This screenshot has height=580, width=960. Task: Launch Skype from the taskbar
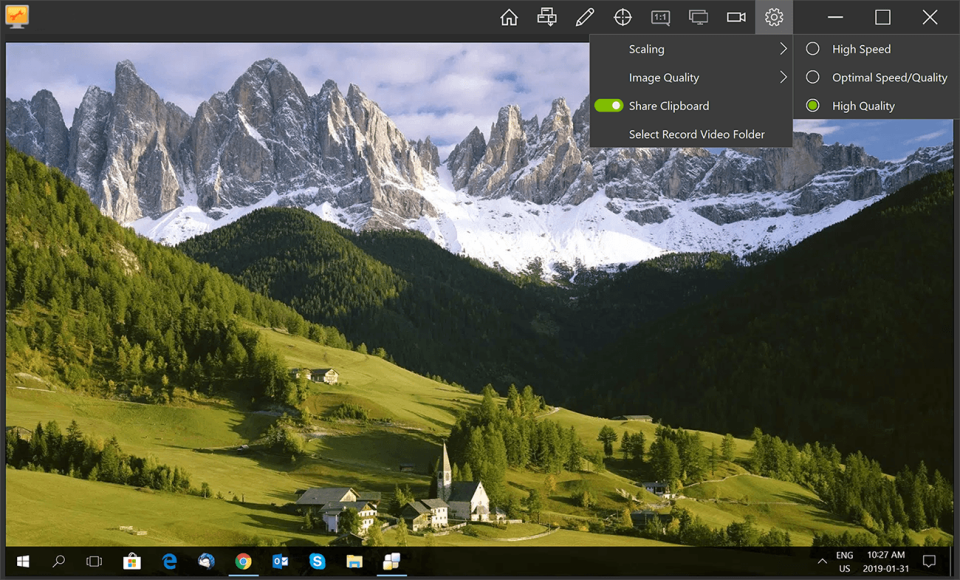(x=317, y=561)
